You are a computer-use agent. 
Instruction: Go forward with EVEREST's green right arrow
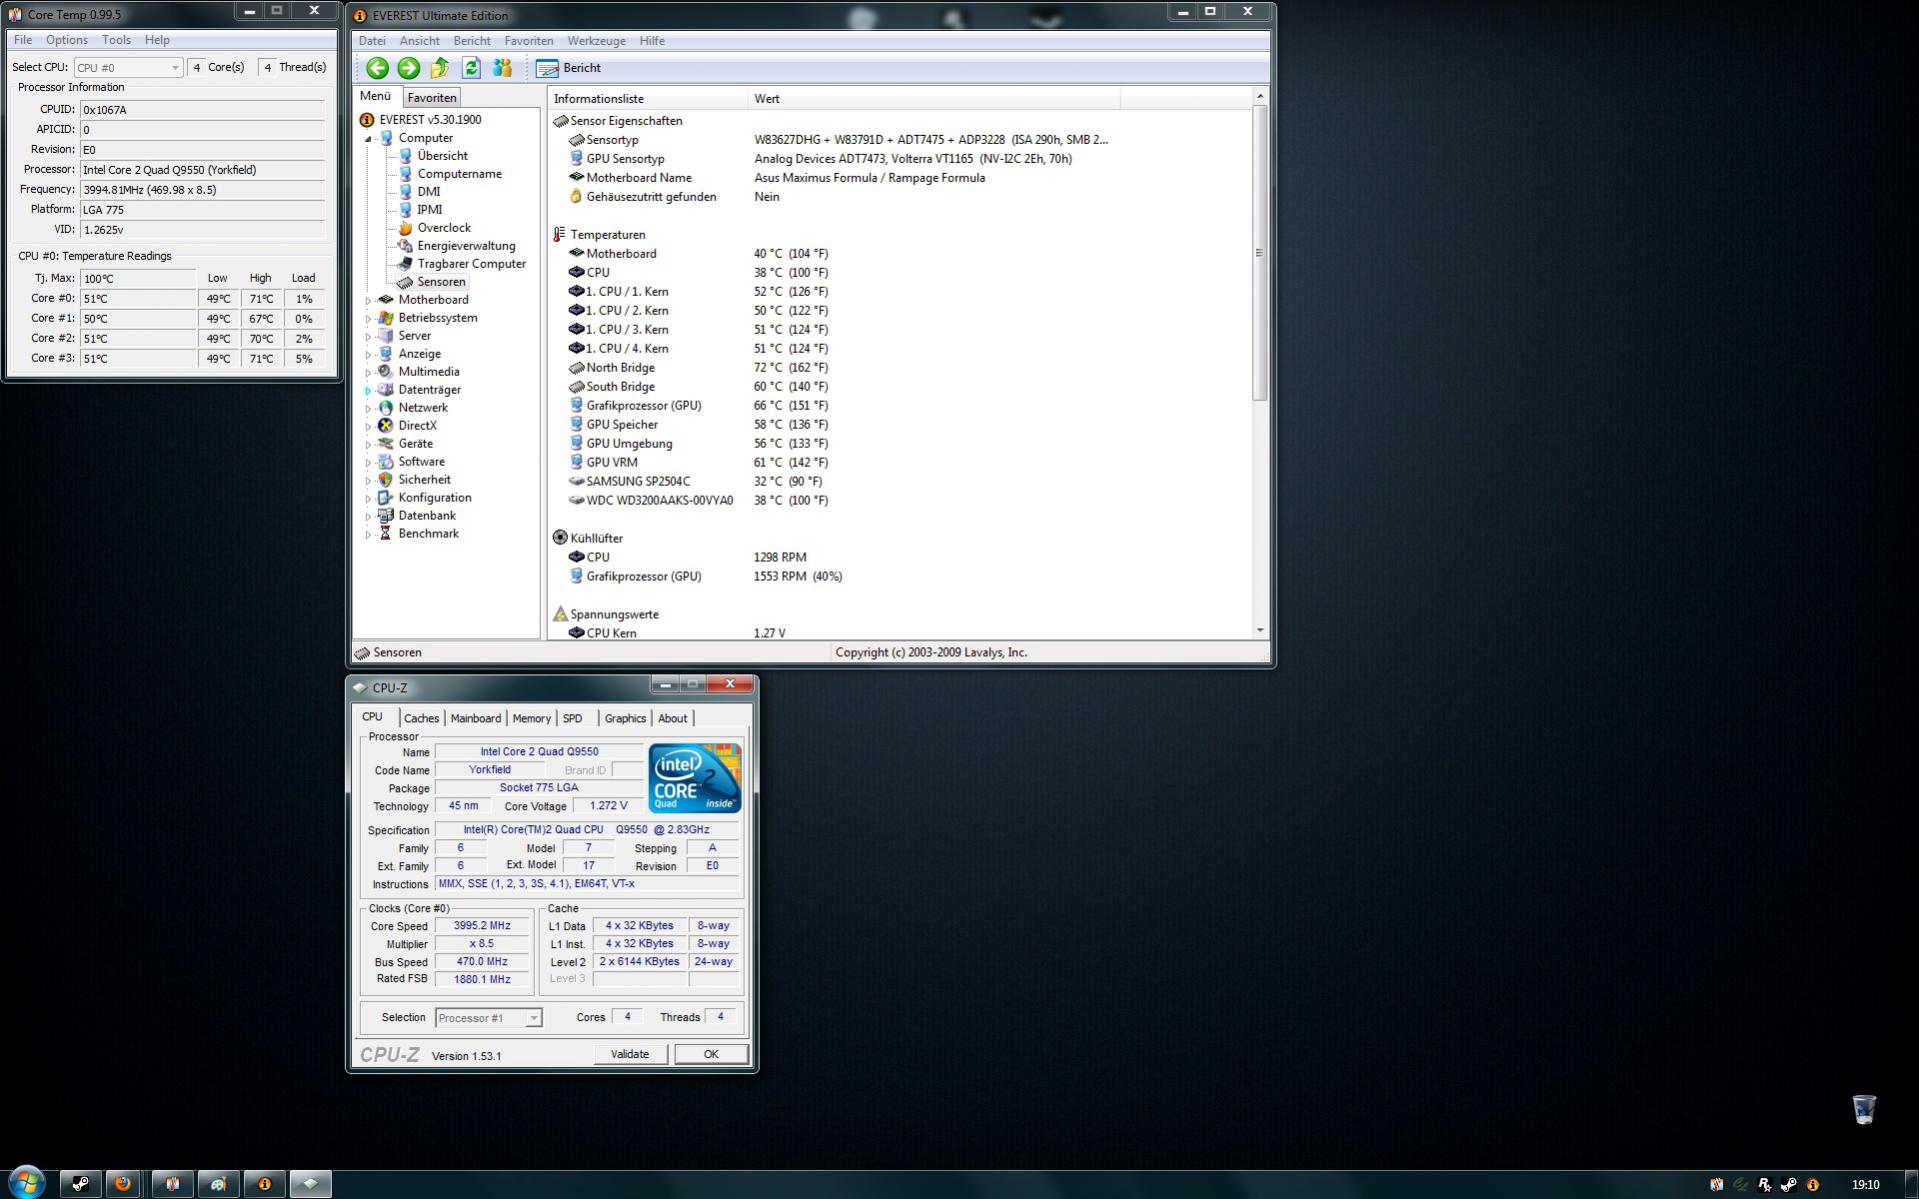(x=408, y=68)
